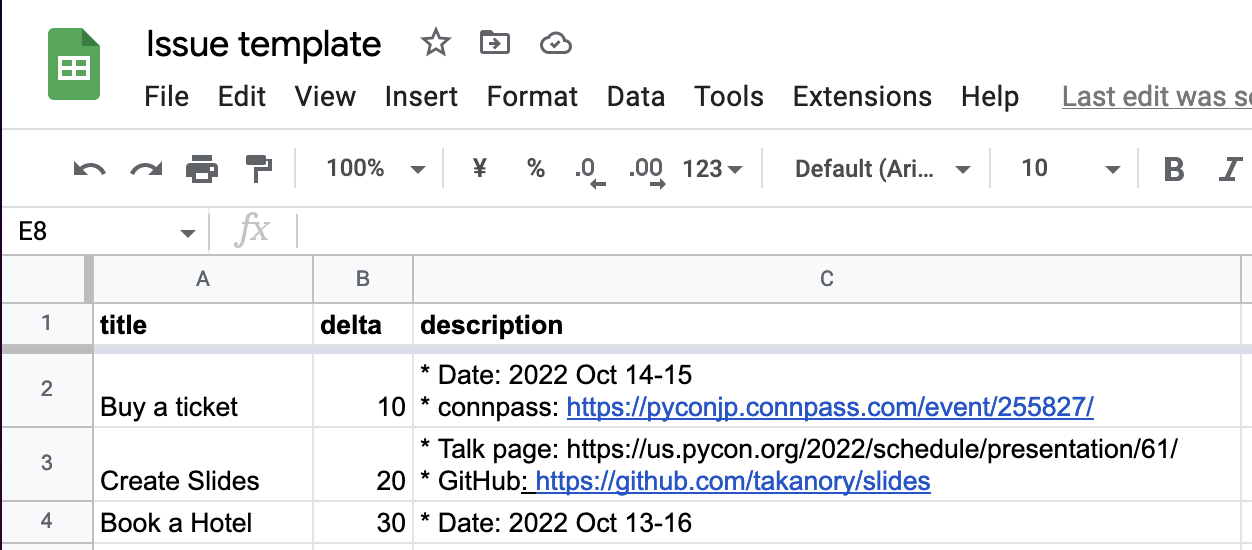Open the font size 10 dropdown

point(1069,169)
